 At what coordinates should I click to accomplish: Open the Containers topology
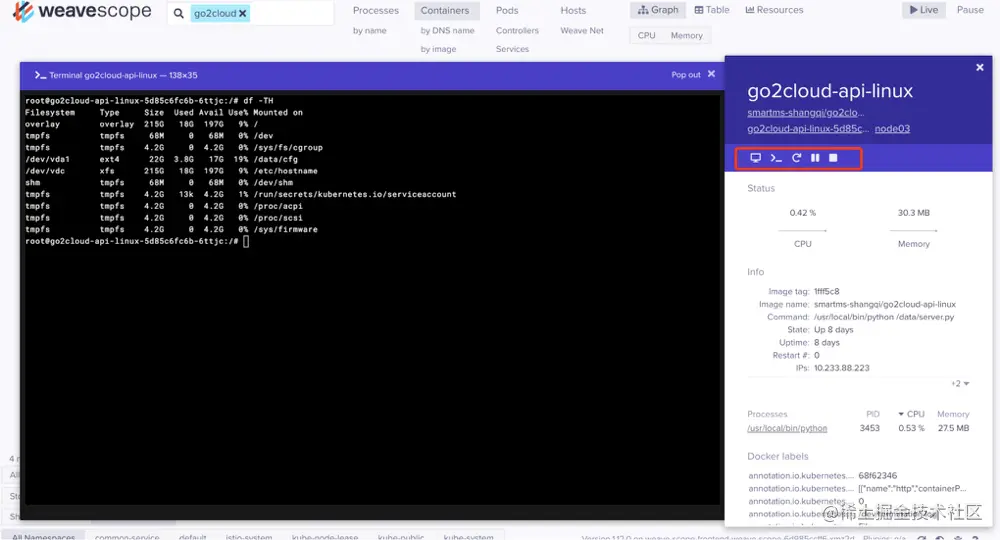[445, 11]
